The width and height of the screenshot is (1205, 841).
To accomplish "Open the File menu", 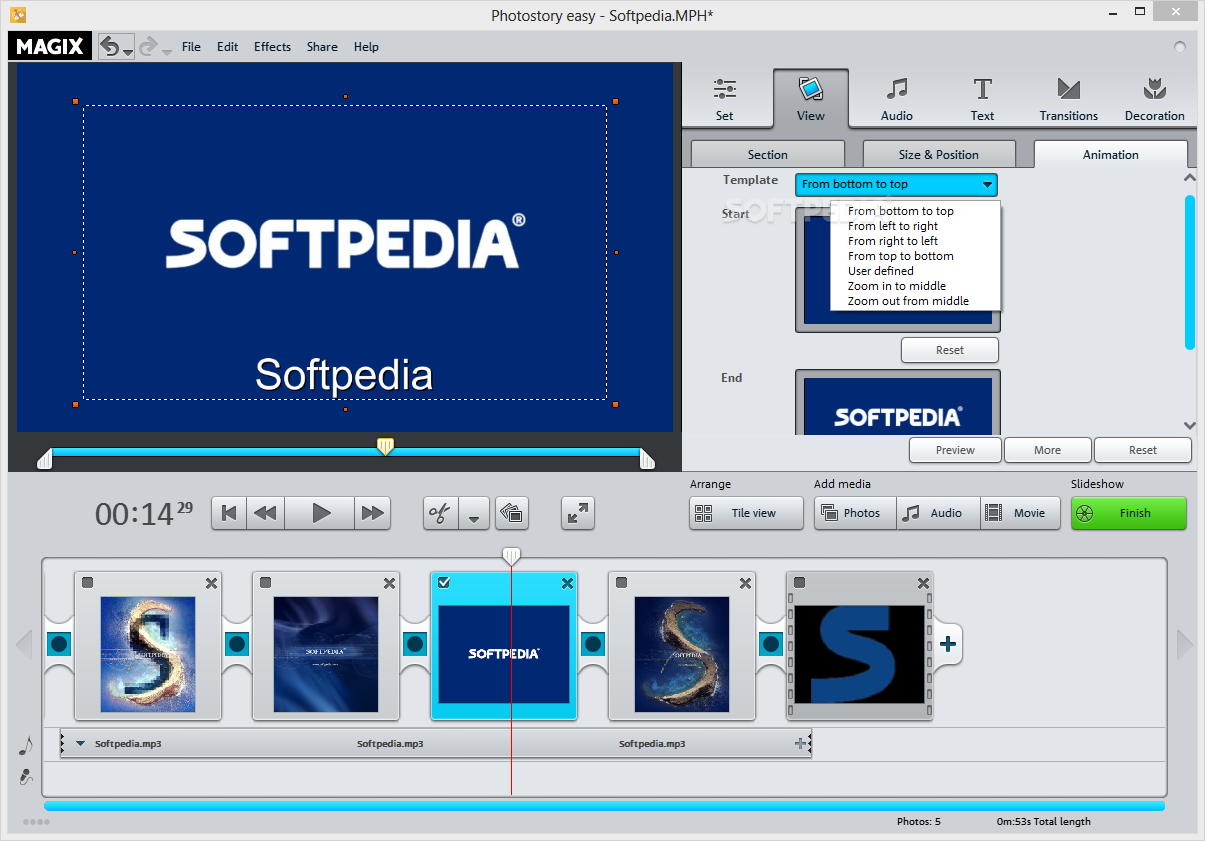I will point(191,47).
